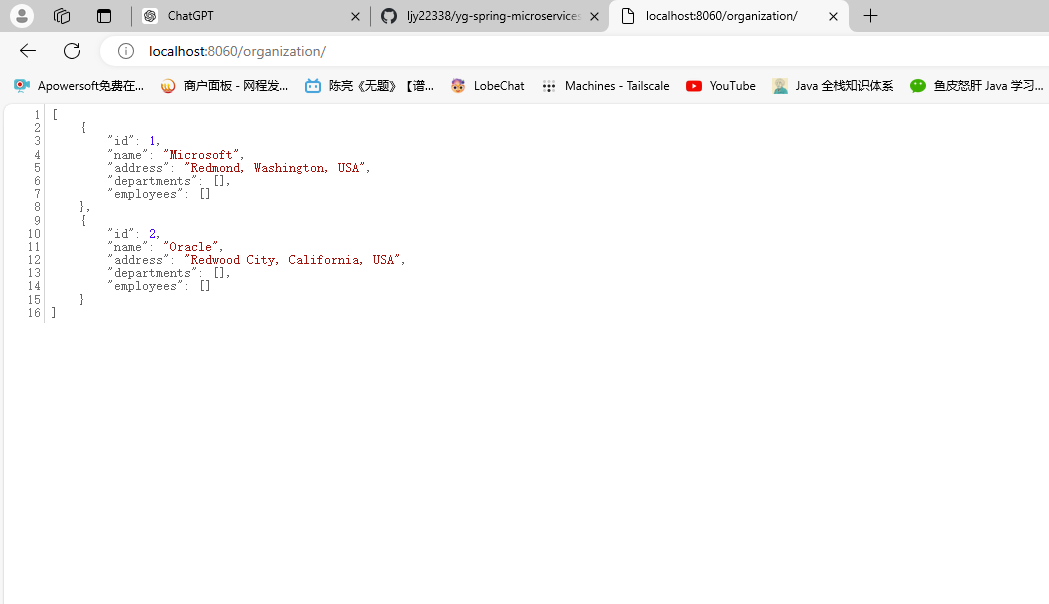The height and width of the screenshot is (604, 1049).
Task: Click the "Redmond, Washington, USA" address value
Action: pyautogui.click(x=274, y=168)
